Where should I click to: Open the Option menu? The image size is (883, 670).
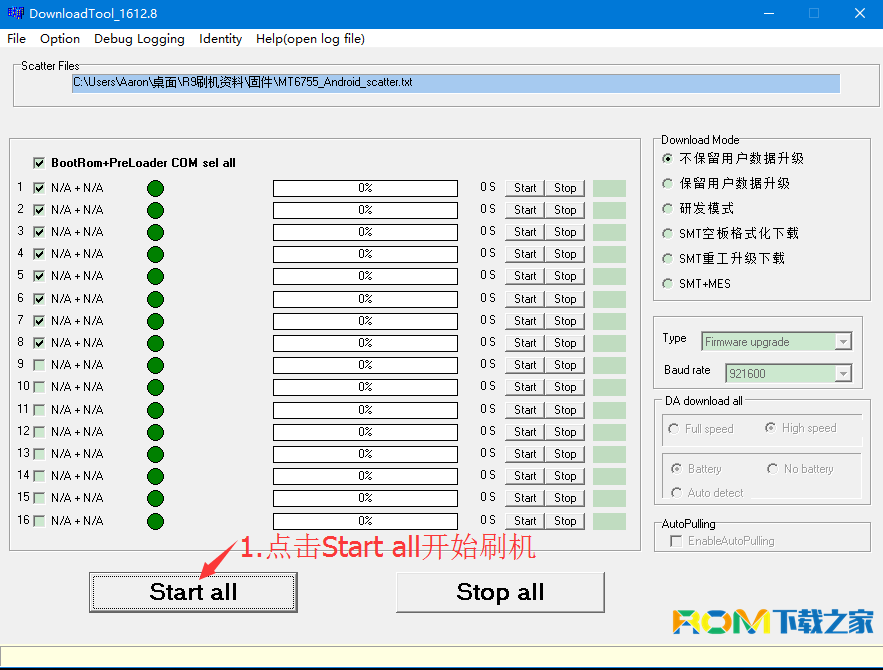point(60,39)
